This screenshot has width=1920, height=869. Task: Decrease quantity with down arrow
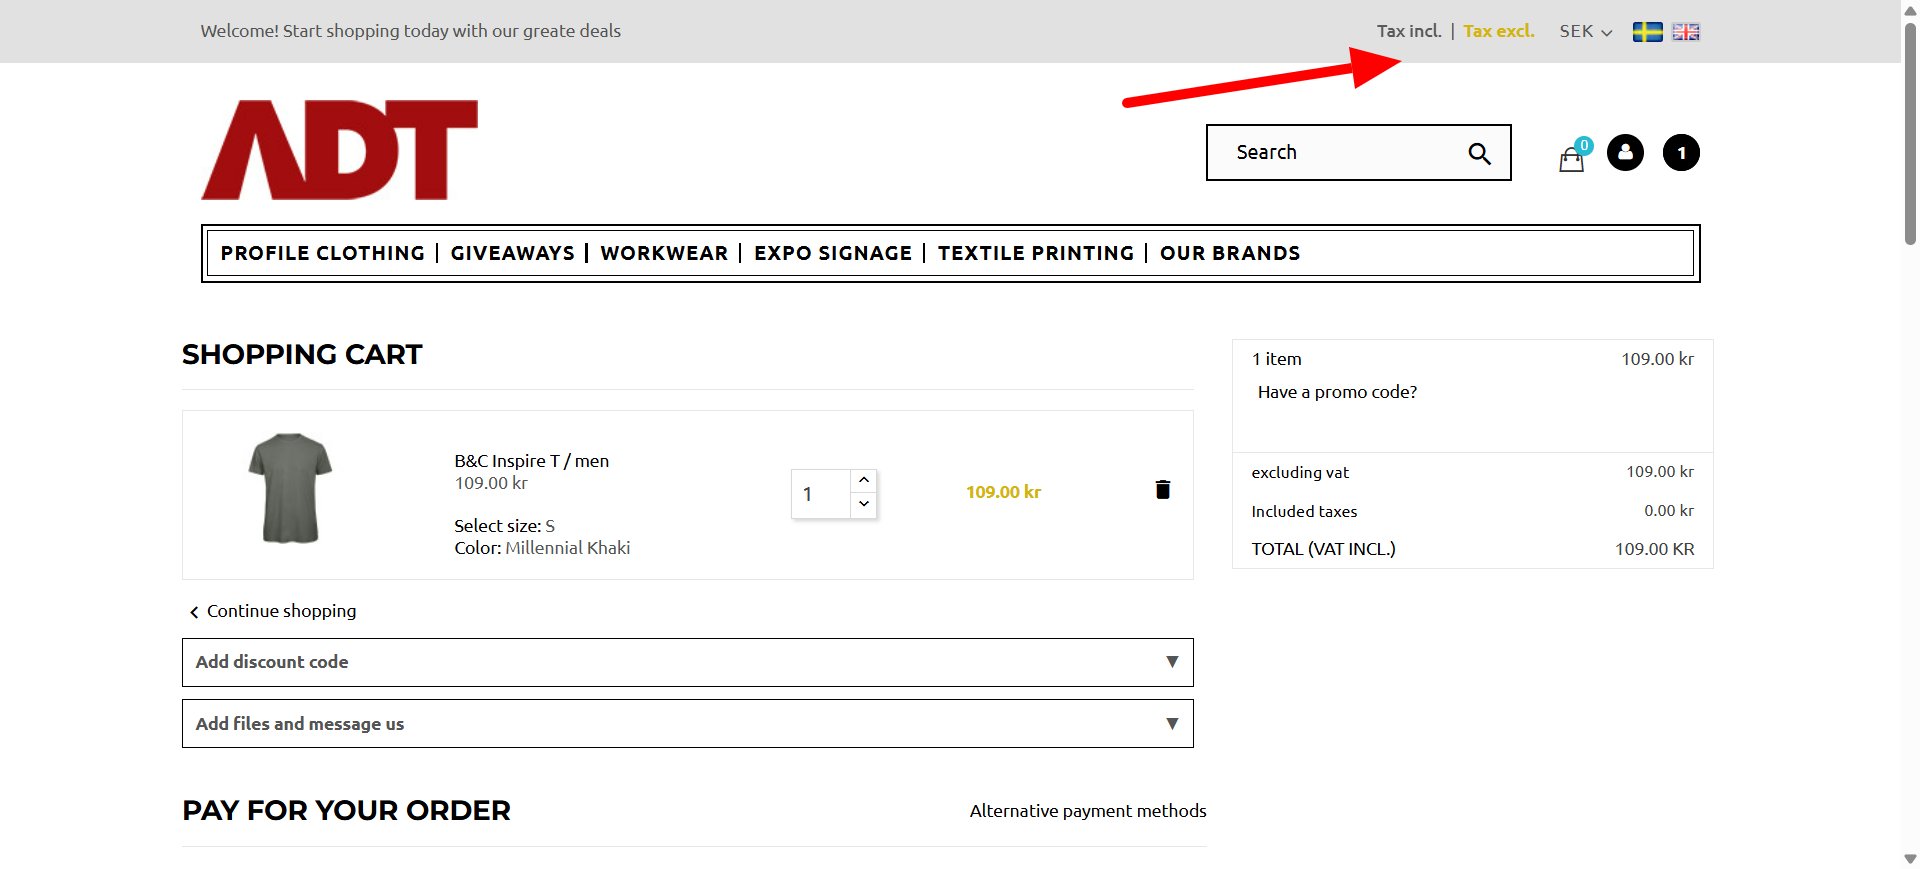[864, 504]
